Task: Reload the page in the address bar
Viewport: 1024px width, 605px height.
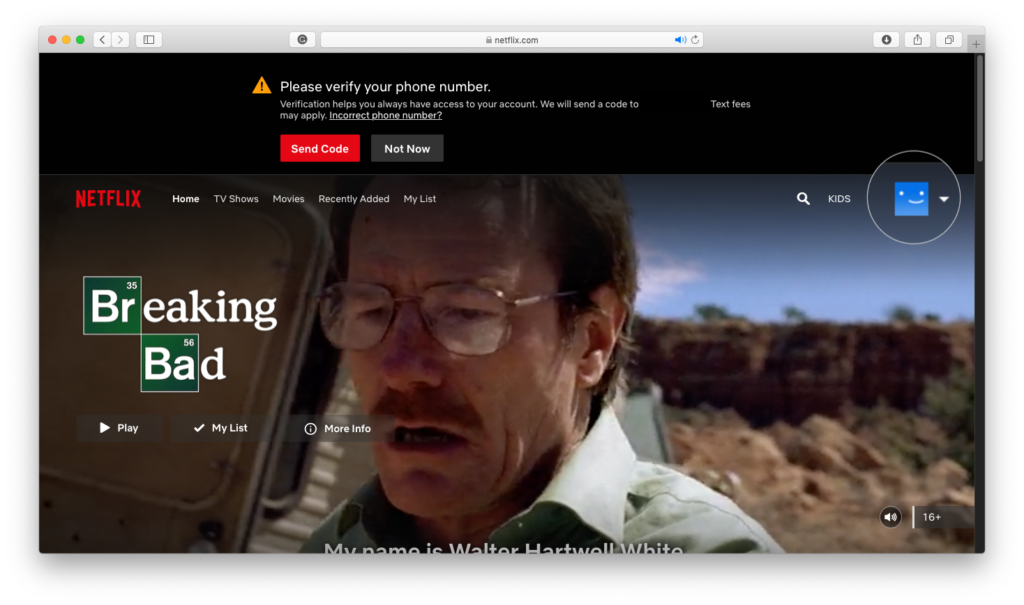Action: [695, 40]
